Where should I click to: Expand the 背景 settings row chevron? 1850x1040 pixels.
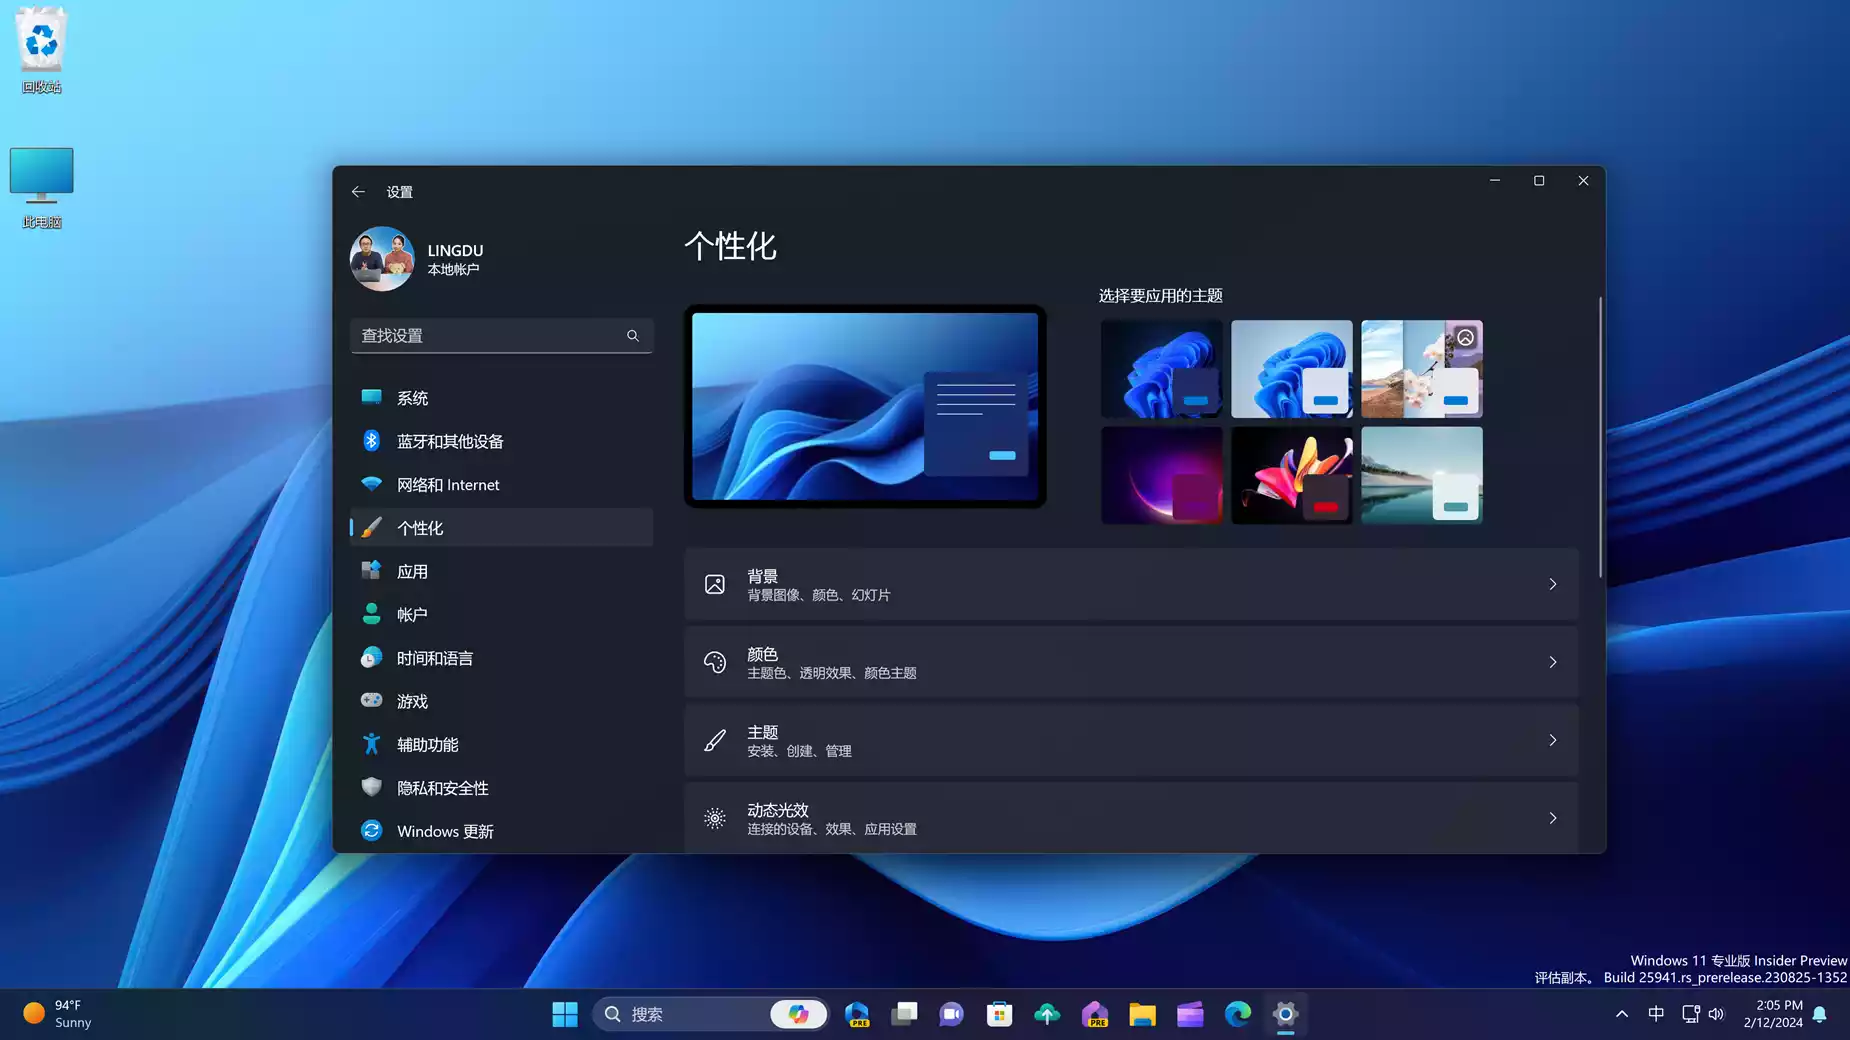coord(1552,584)
